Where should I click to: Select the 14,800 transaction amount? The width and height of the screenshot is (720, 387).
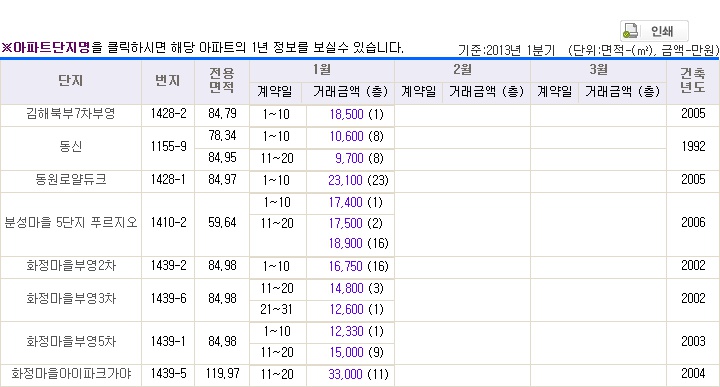coord(346,288)
